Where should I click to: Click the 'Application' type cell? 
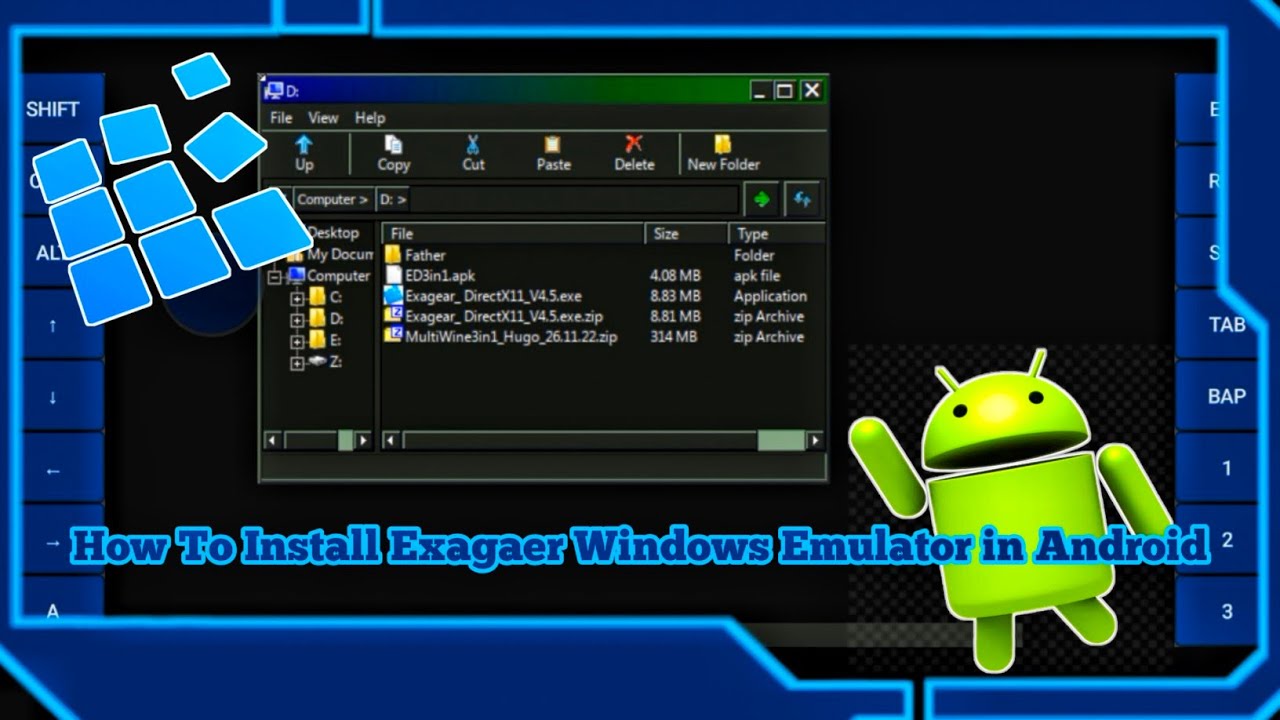tap(770, 296)
